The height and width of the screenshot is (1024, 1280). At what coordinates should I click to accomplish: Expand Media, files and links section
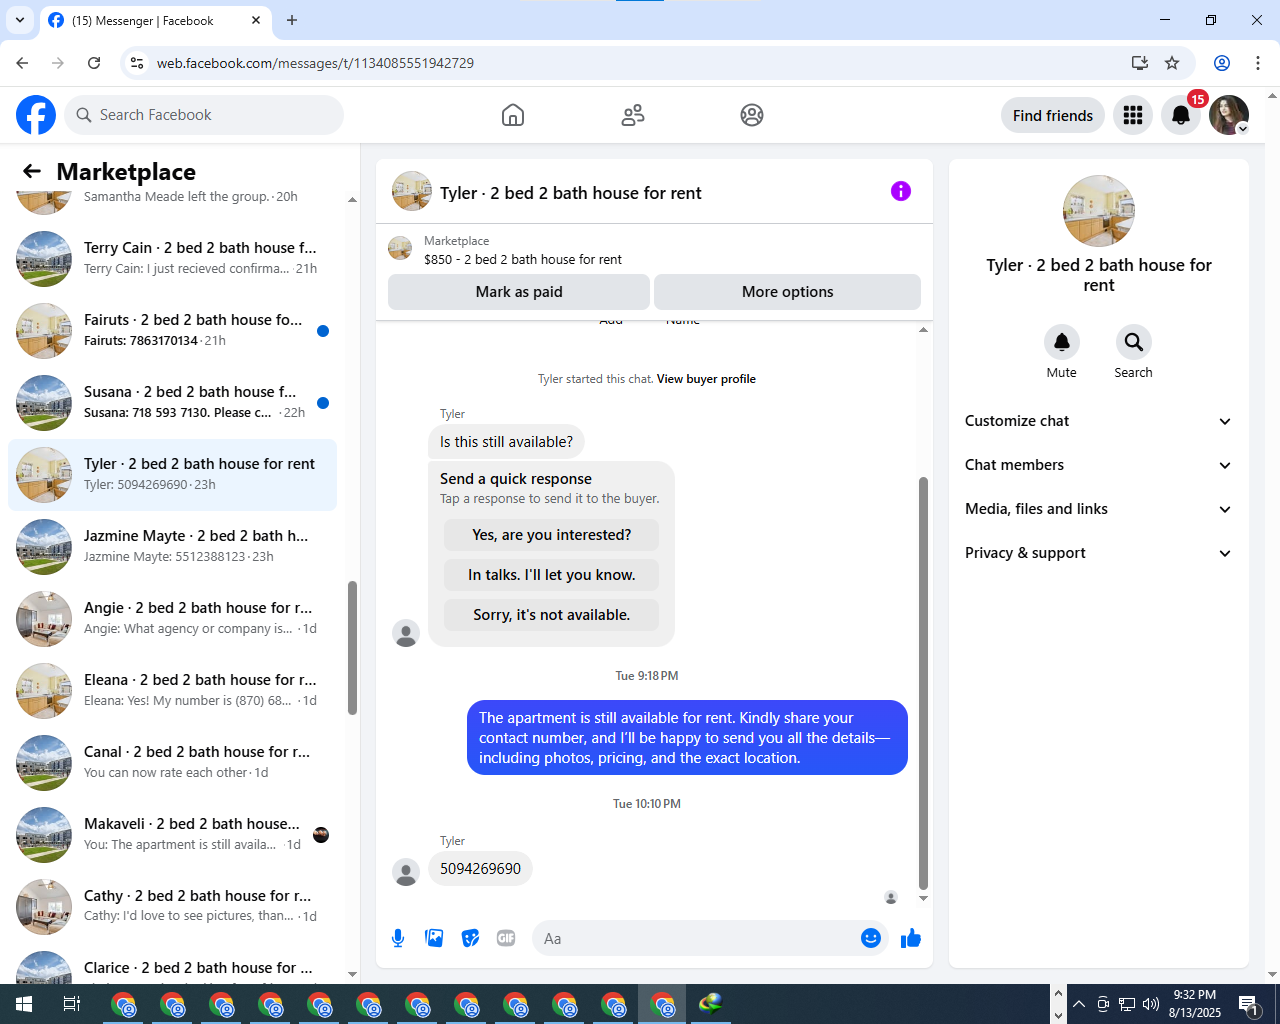(x=1099, y=509)
